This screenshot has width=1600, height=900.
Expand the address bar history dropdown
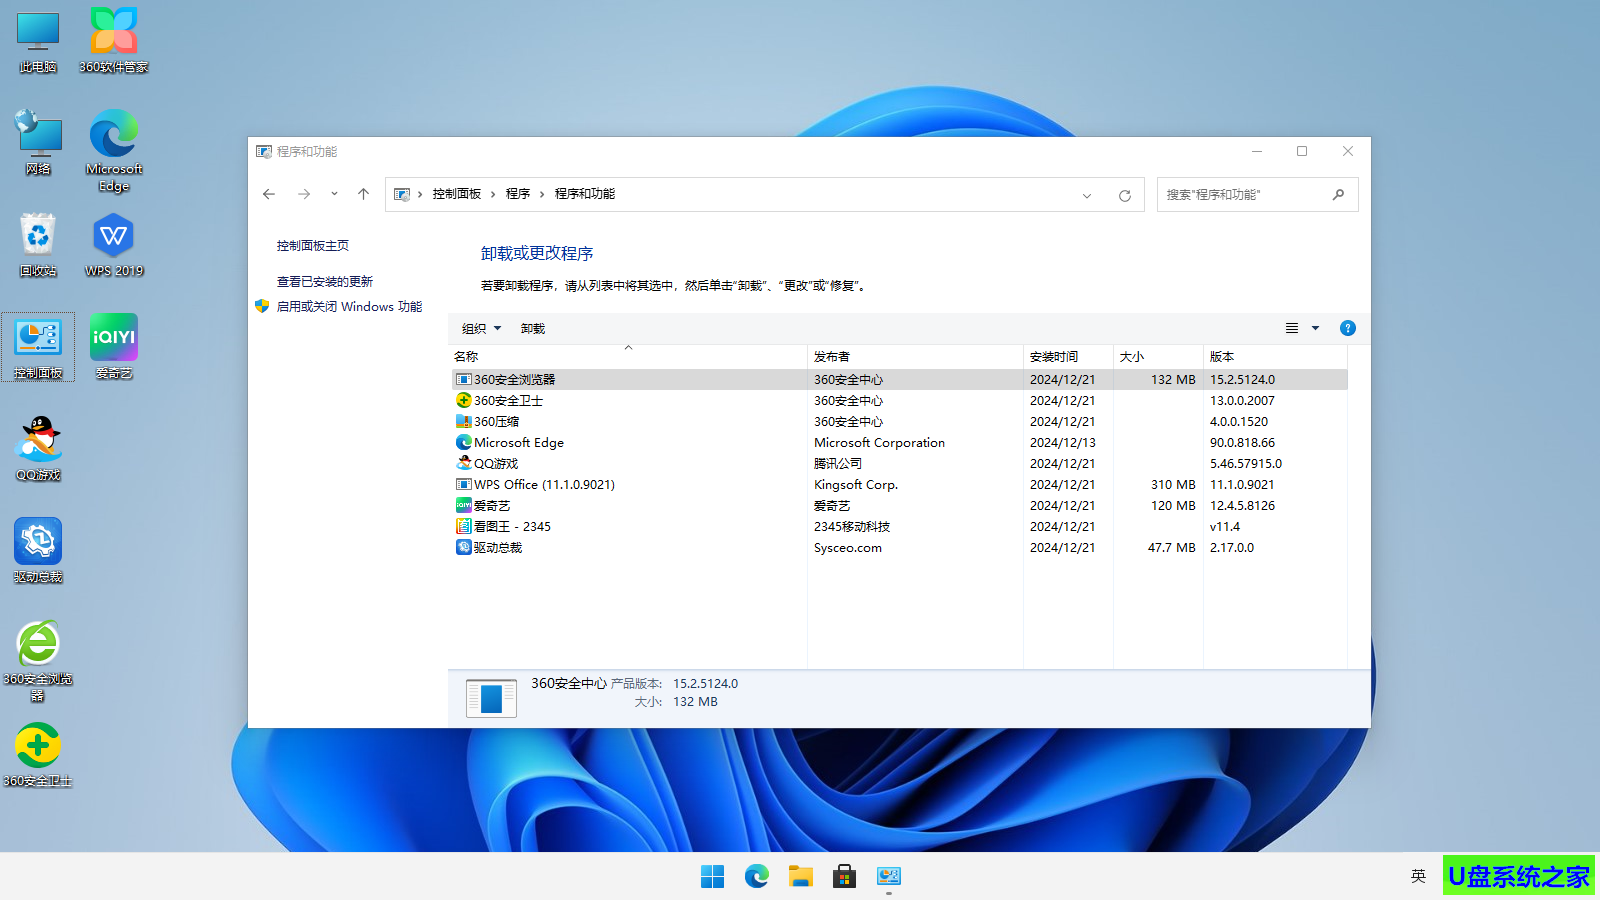[1086, 195]
